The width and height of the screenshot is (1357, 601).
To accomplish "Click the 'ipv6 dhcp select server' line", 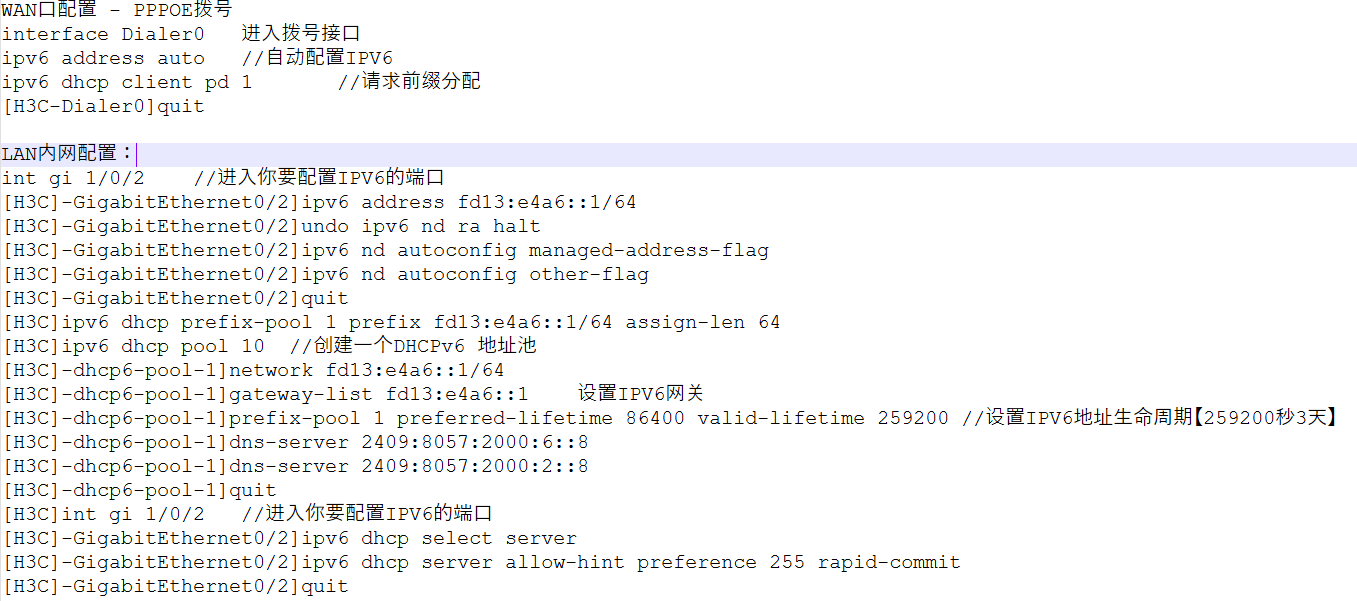I will click(x=438, y=538).
